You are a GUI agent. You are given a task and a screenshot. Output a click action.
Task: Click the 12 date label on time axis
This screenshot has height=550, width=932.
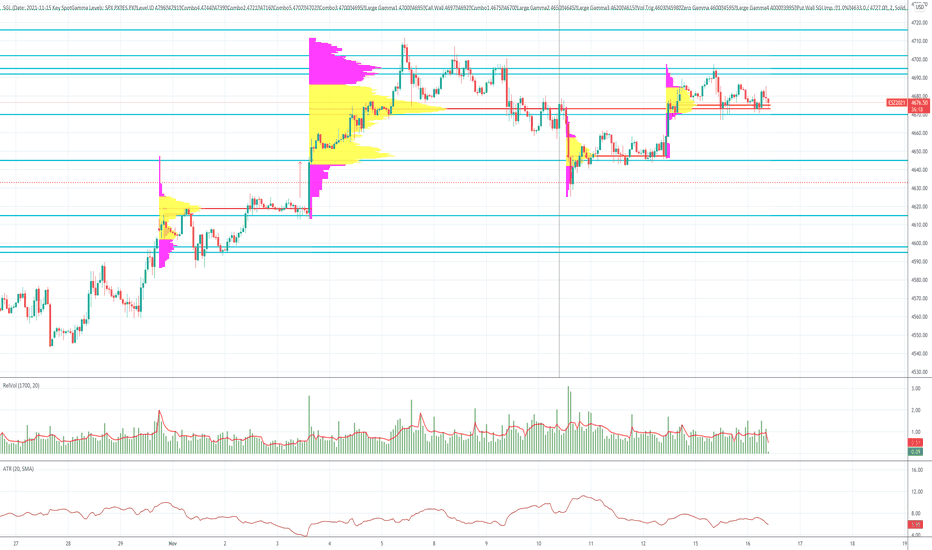(x=643, y=543)
